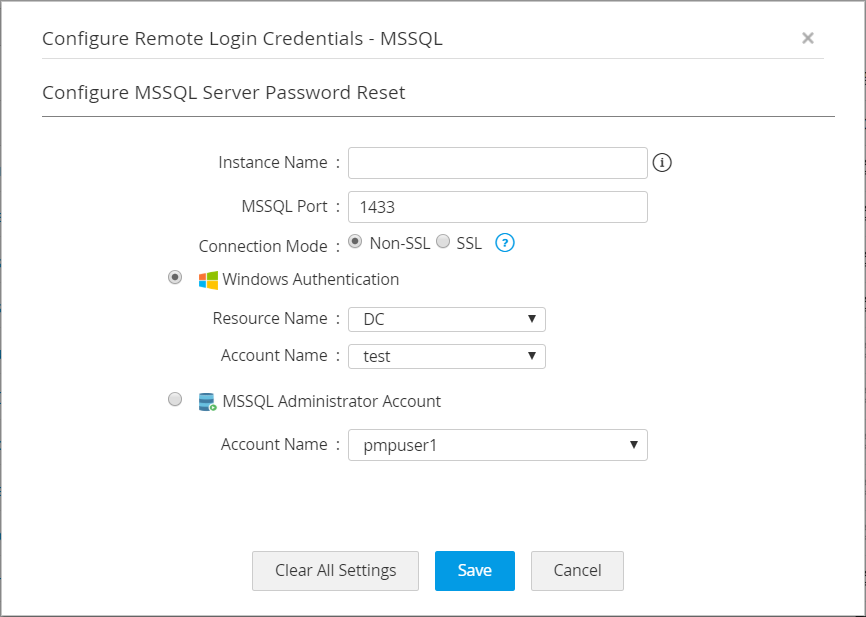Expand the pmpuser1 Account Name dropdown
Viewport: 866px width, 617px height.
[498, 445]
